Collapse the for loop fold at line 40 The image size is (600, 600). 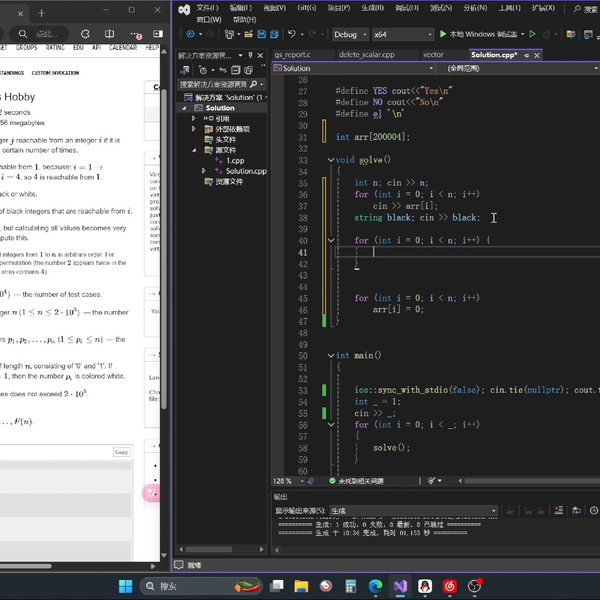[331, 240]
